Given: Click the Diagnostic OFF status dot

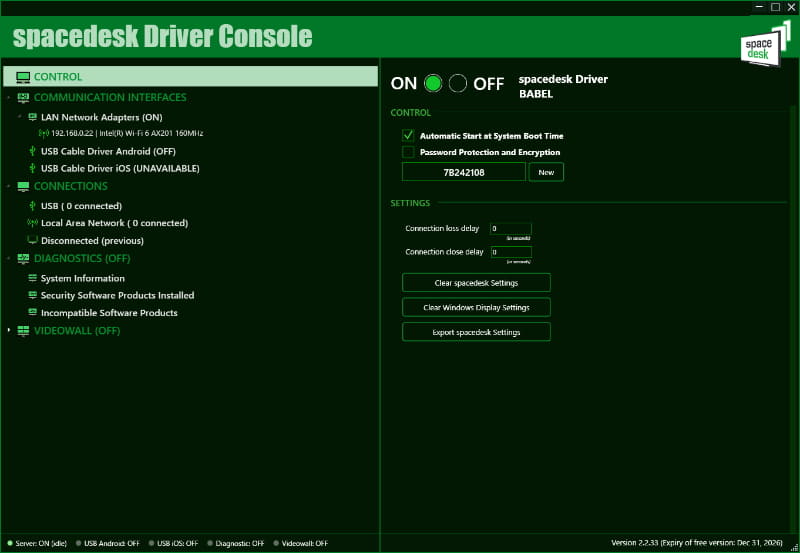Looking at the screenshot, I should [210, 543].
